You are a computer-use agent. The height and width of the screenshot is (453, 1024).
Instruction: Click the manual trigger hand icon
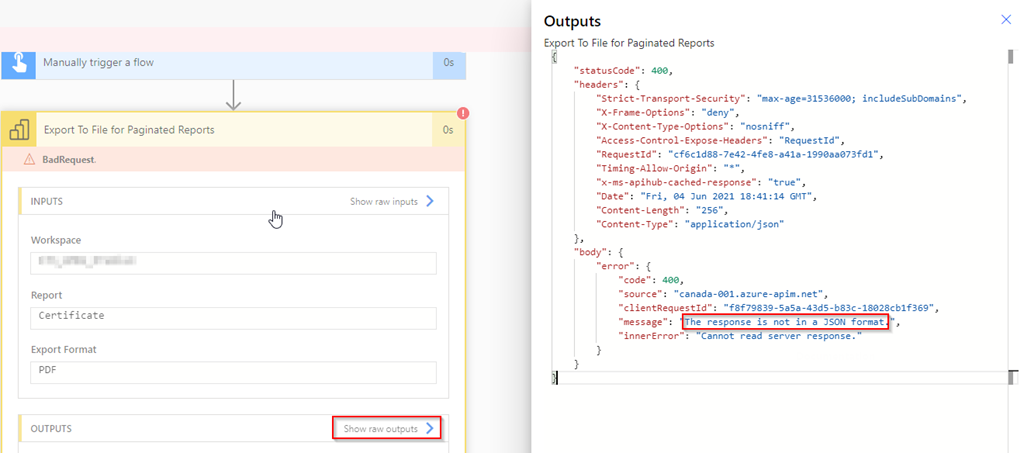pos(18,63)
